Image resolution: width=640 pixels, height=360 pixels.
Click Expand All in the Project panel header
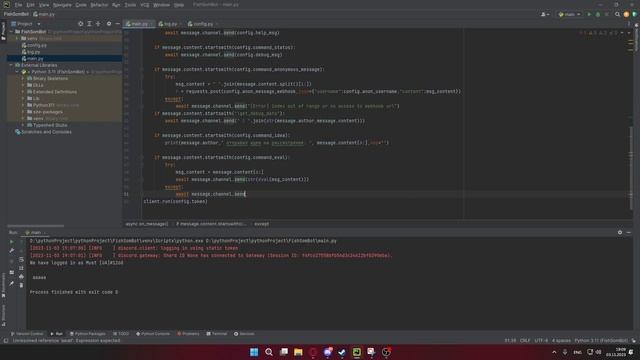(89, 24)
